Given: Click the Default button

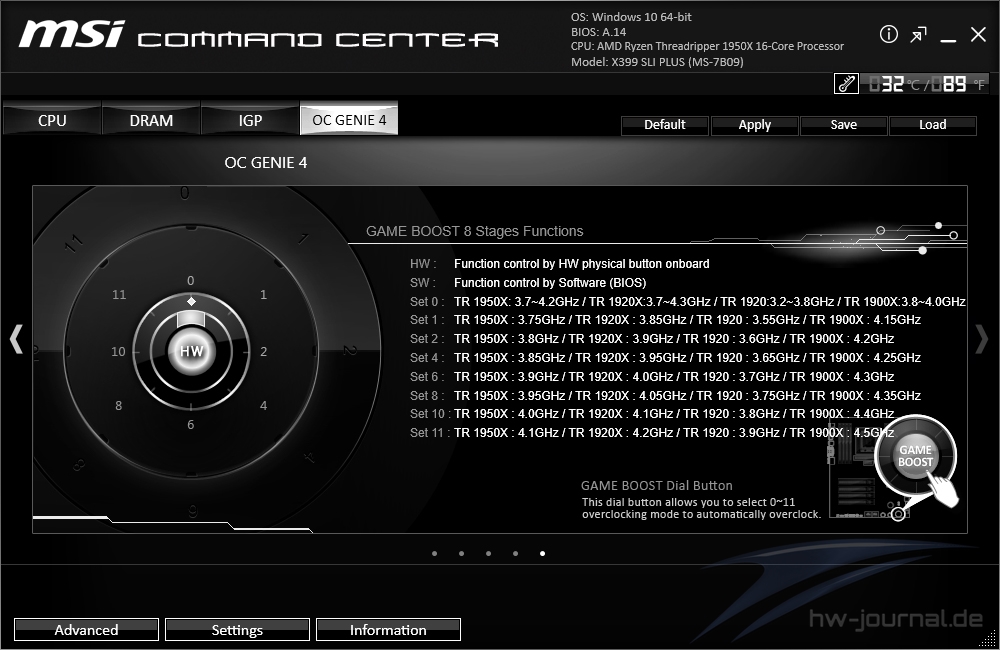Looking at the screenshot, I should [x=665, y=125].
